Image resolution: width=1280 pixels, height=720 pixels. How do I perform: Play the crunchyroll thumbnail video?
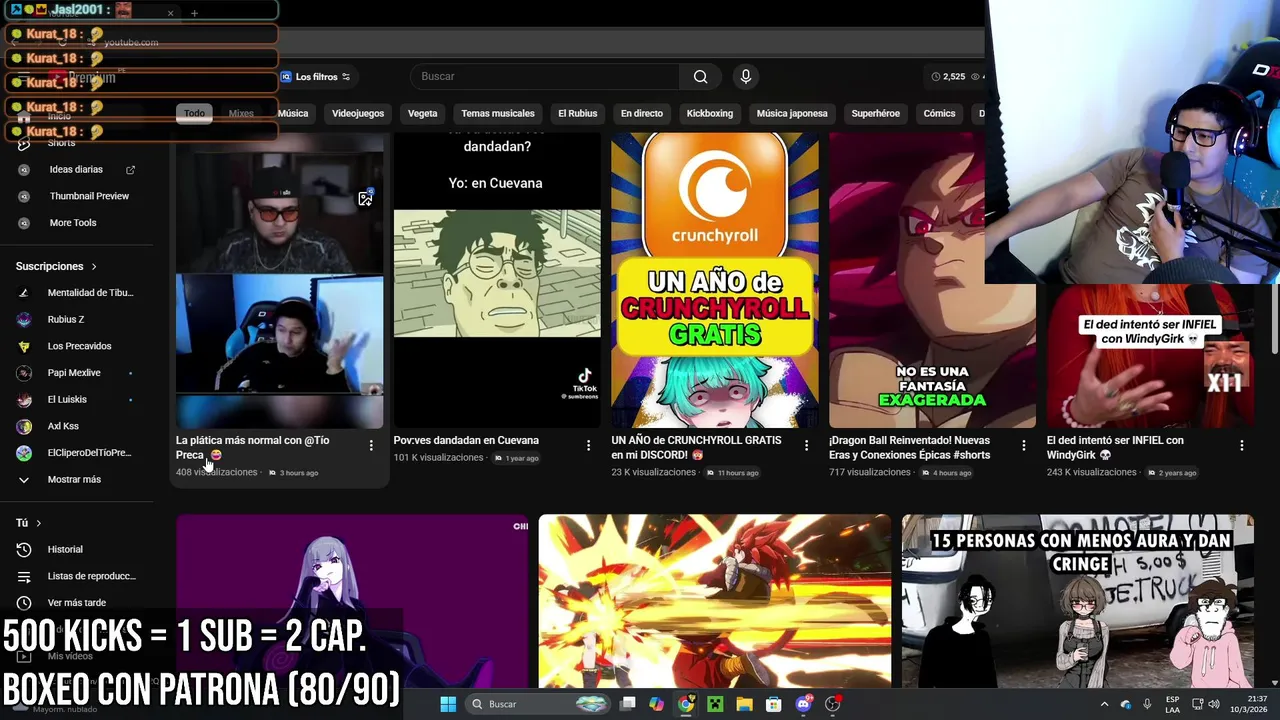coord(715,280)
